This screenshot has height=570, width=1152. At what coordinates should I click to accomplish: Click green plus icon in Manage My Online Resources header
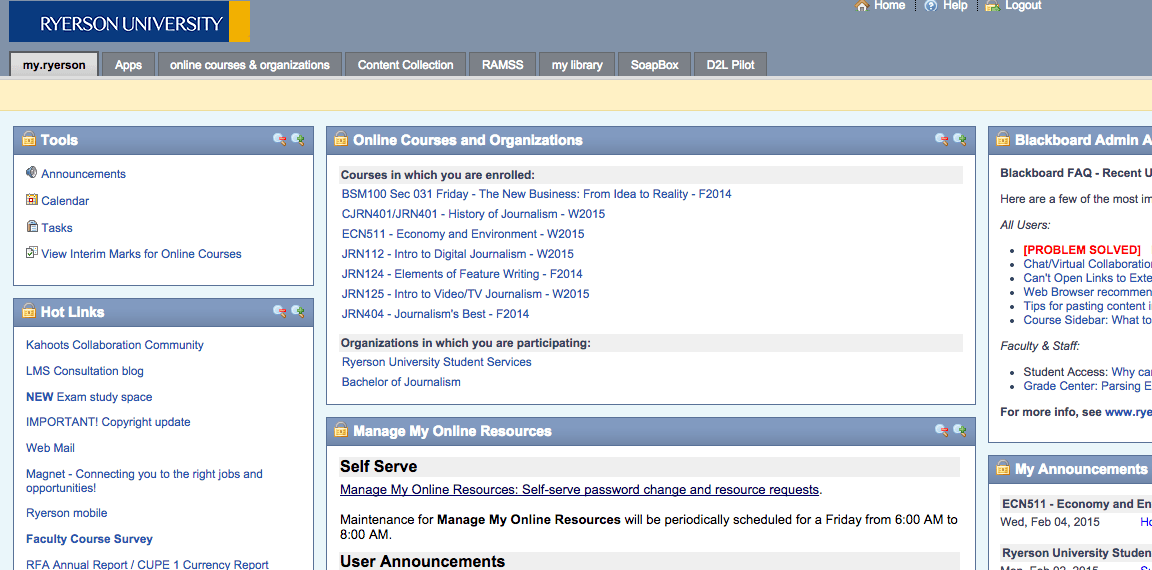pos(960,431)
